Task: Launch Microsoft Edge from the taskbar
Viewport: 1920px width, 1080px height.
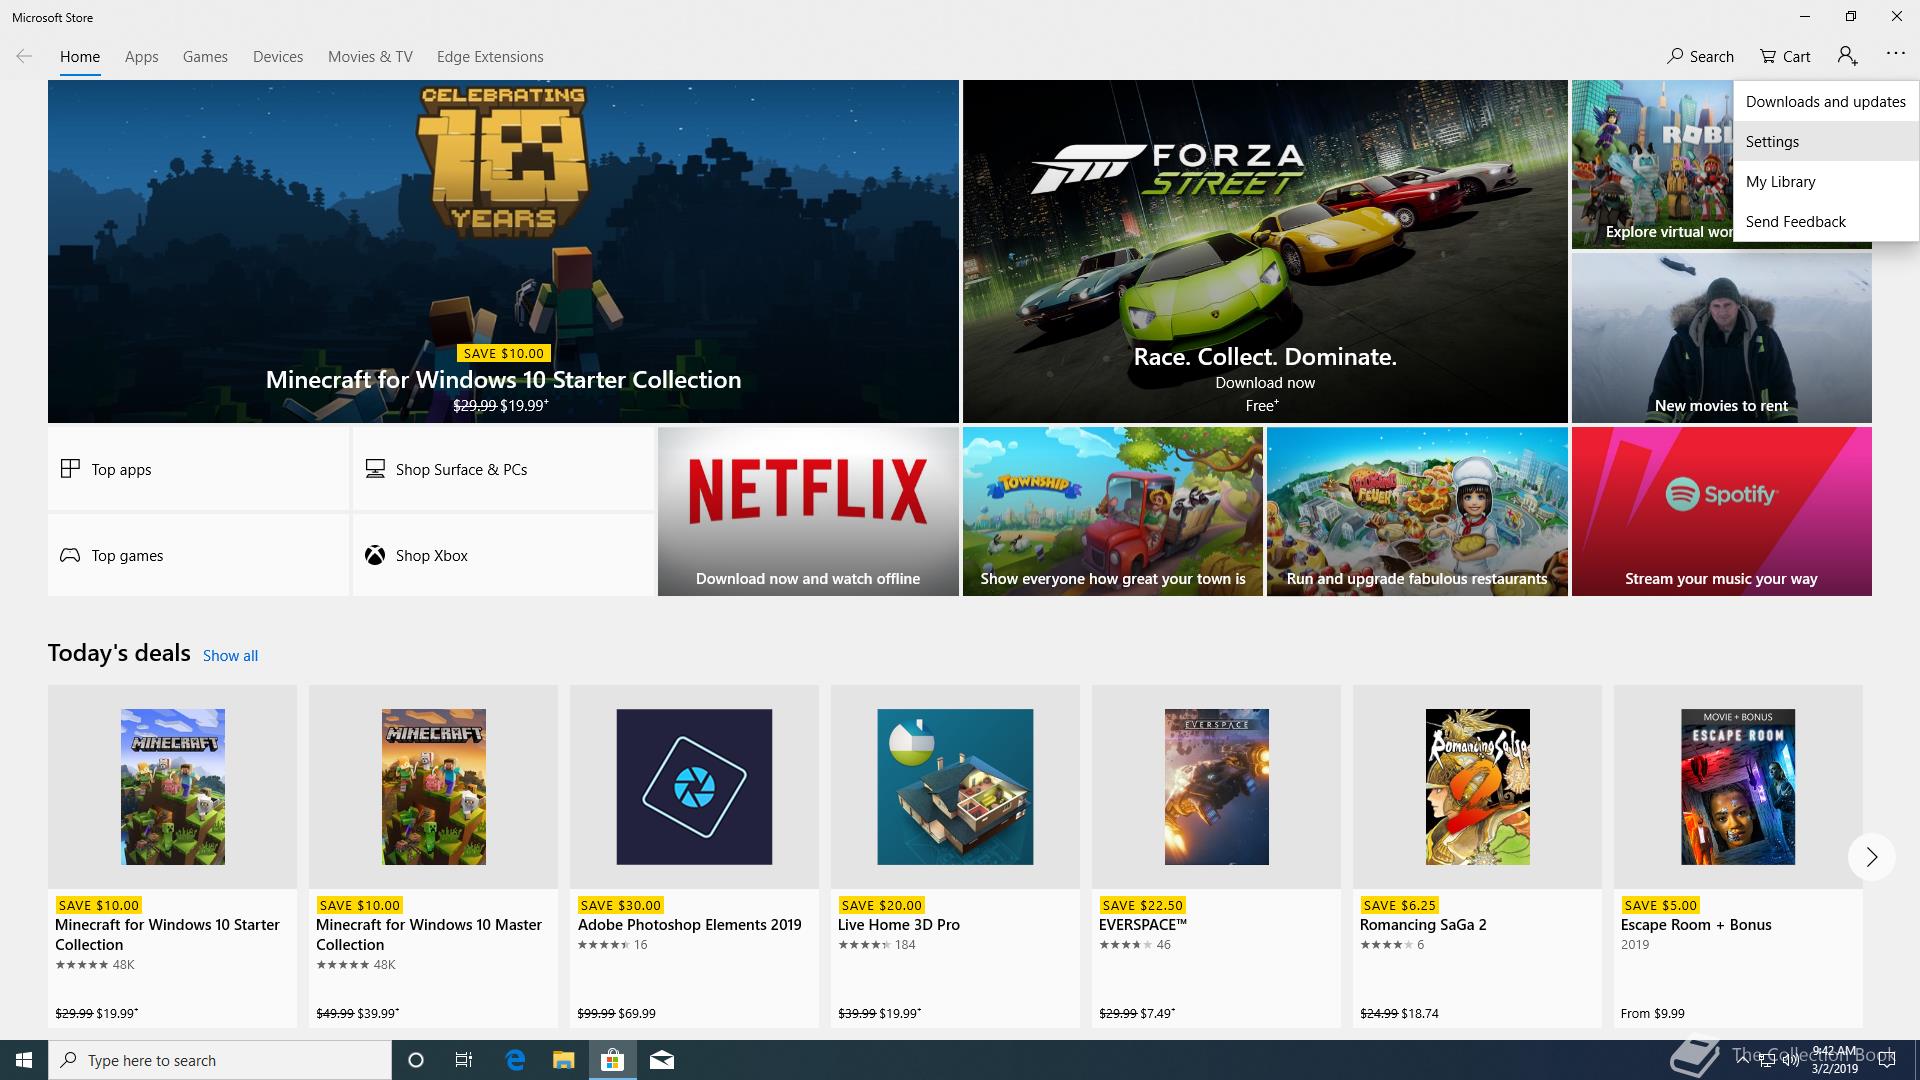Action: [515, 1060]
